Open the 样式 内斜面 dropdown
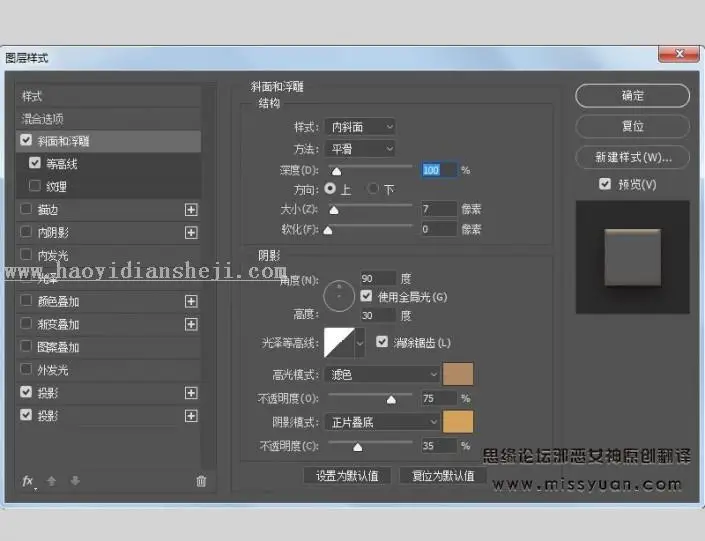705x541 pixels. (x=360, y=127)
